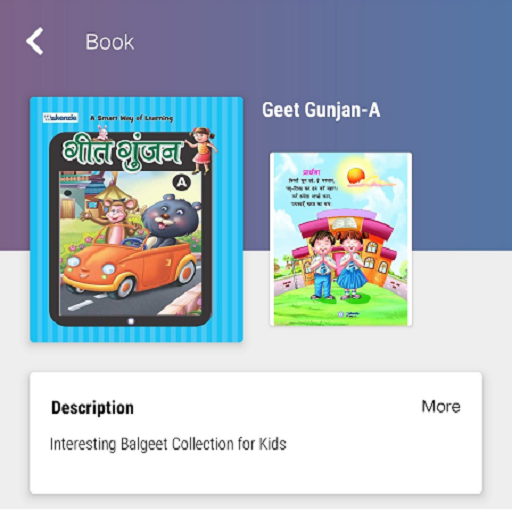Tap 'A Smart Way of Learning' tagline
512x512 pixels.
132,118
